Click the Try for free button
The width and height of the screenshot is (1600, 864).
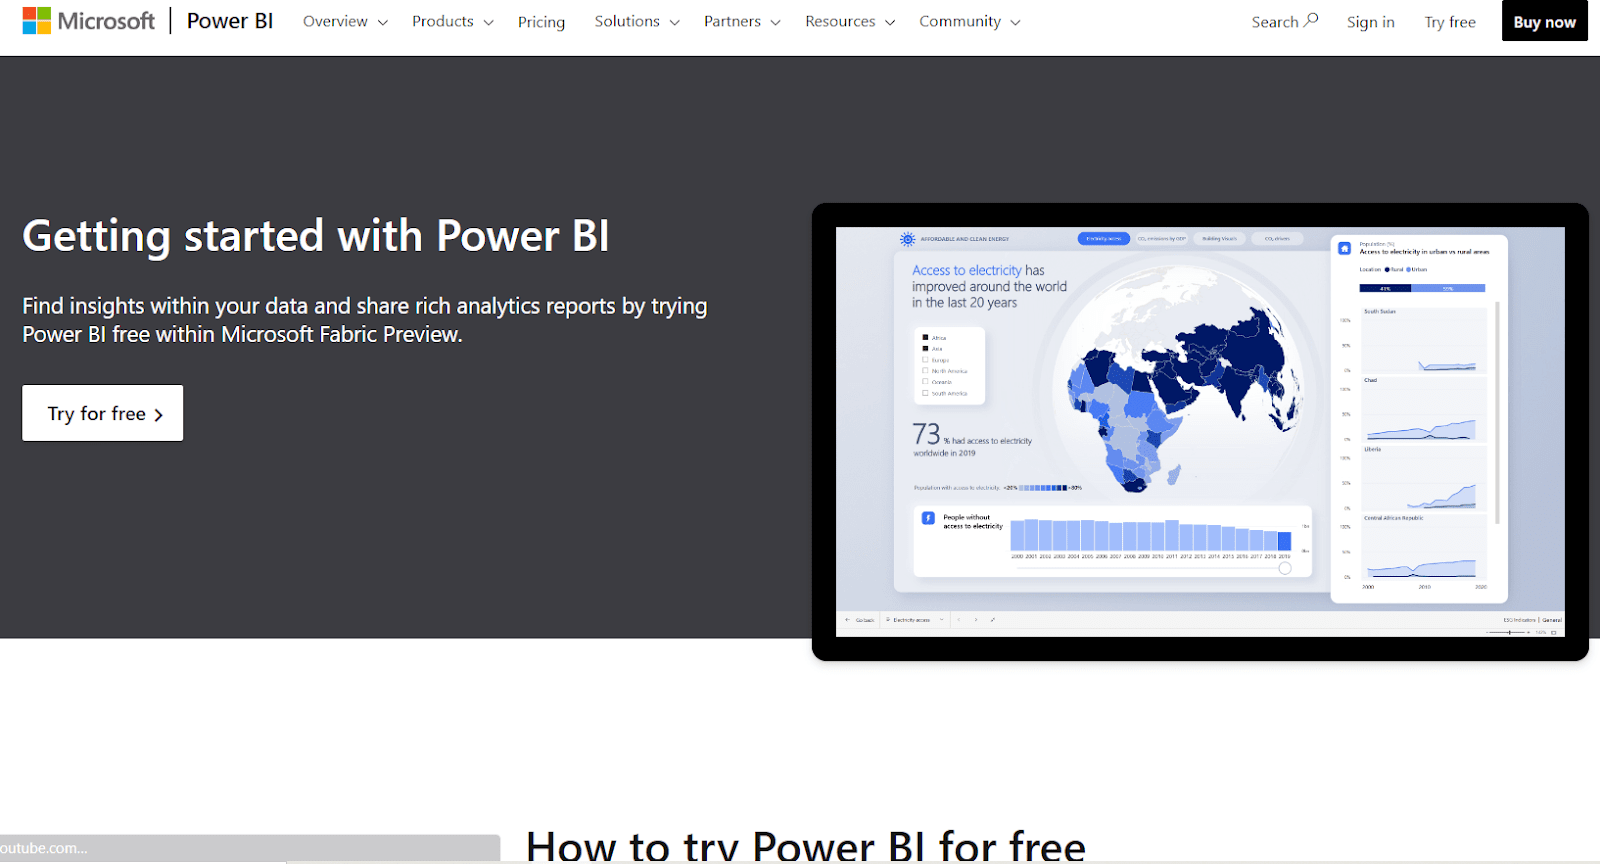(x=103, y=413)
